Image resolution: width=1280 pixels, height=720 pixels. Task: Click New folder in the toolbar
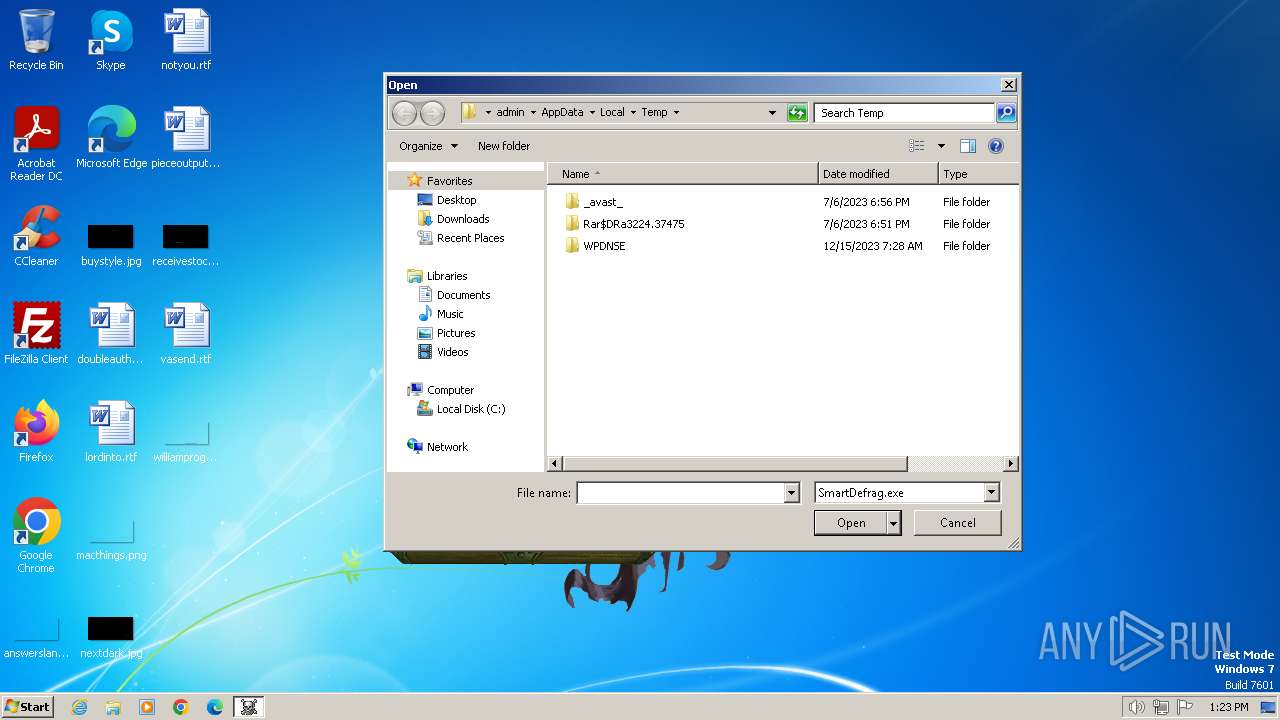(x=504, y=146)
